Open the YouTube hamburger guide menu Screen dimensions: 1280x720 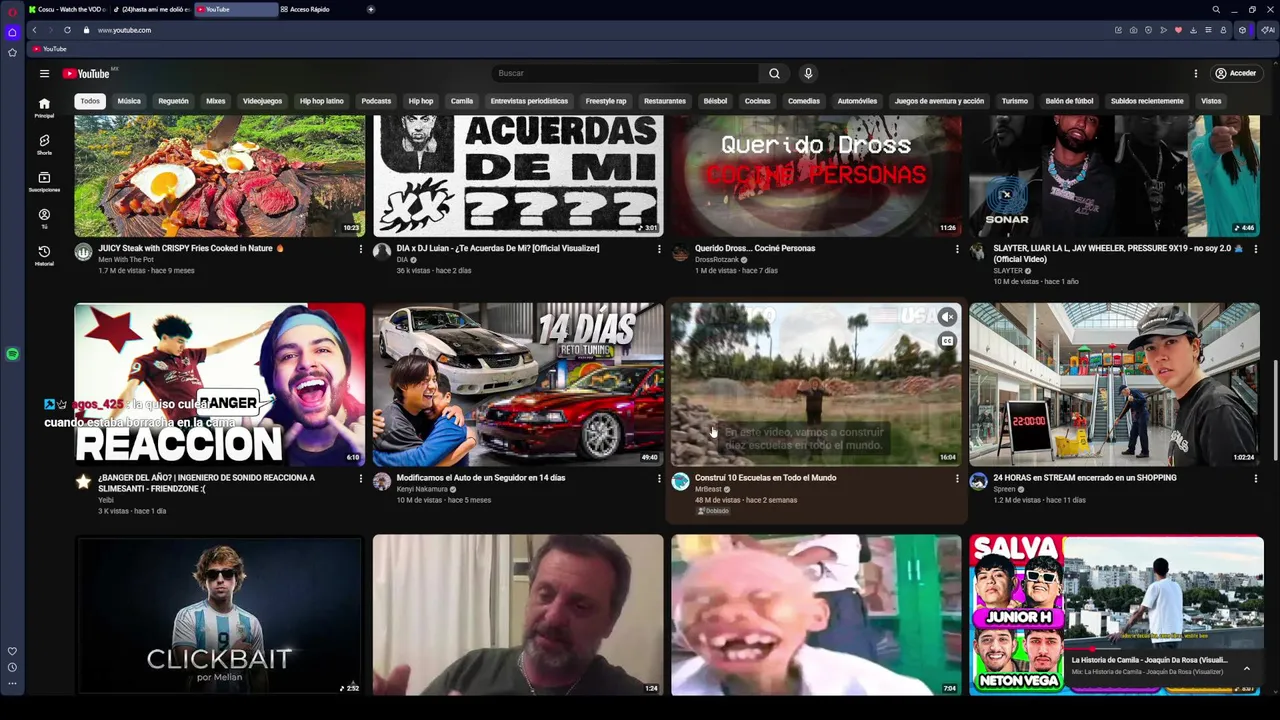[x=44, y=73]
